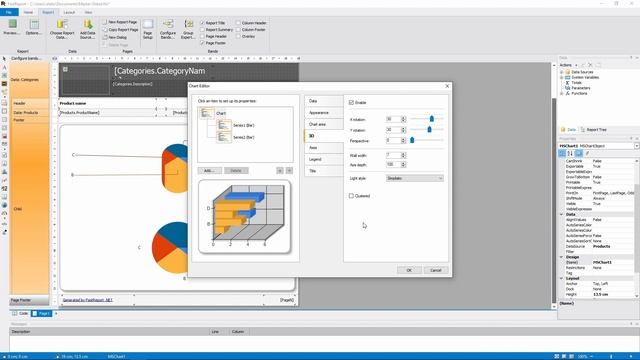Image resolution: width=640 pixels, height=360 pixels.
Task: Expand the Data Sources tree node
Action: coord(562,72)
